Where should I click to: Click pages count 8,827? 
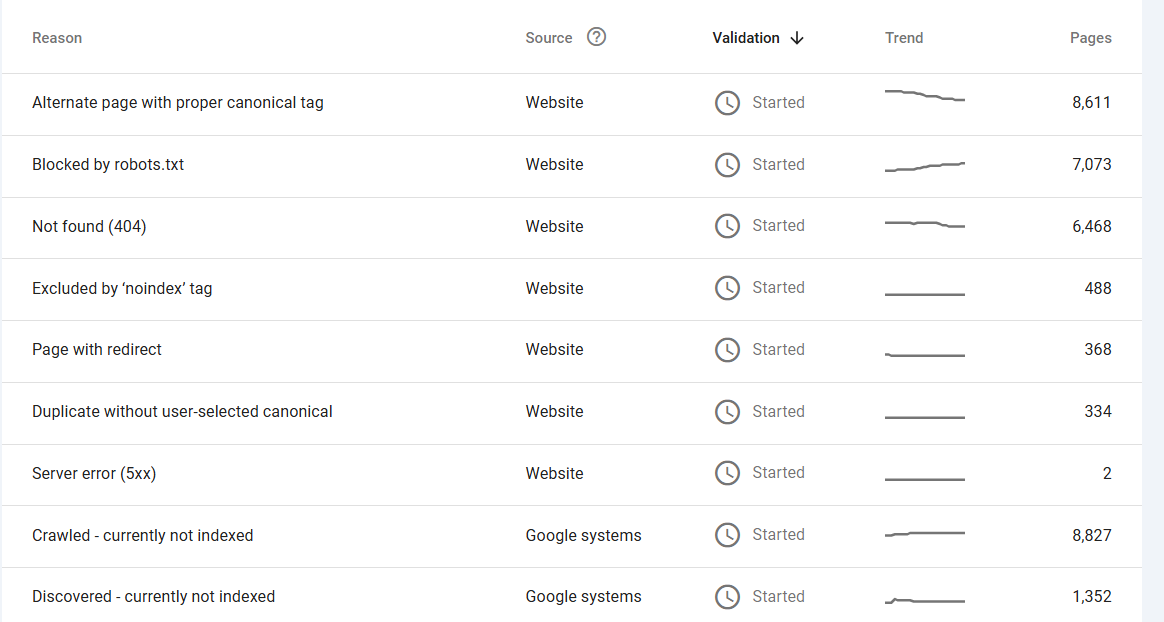pyautogui.click(x=1091, y=535)
